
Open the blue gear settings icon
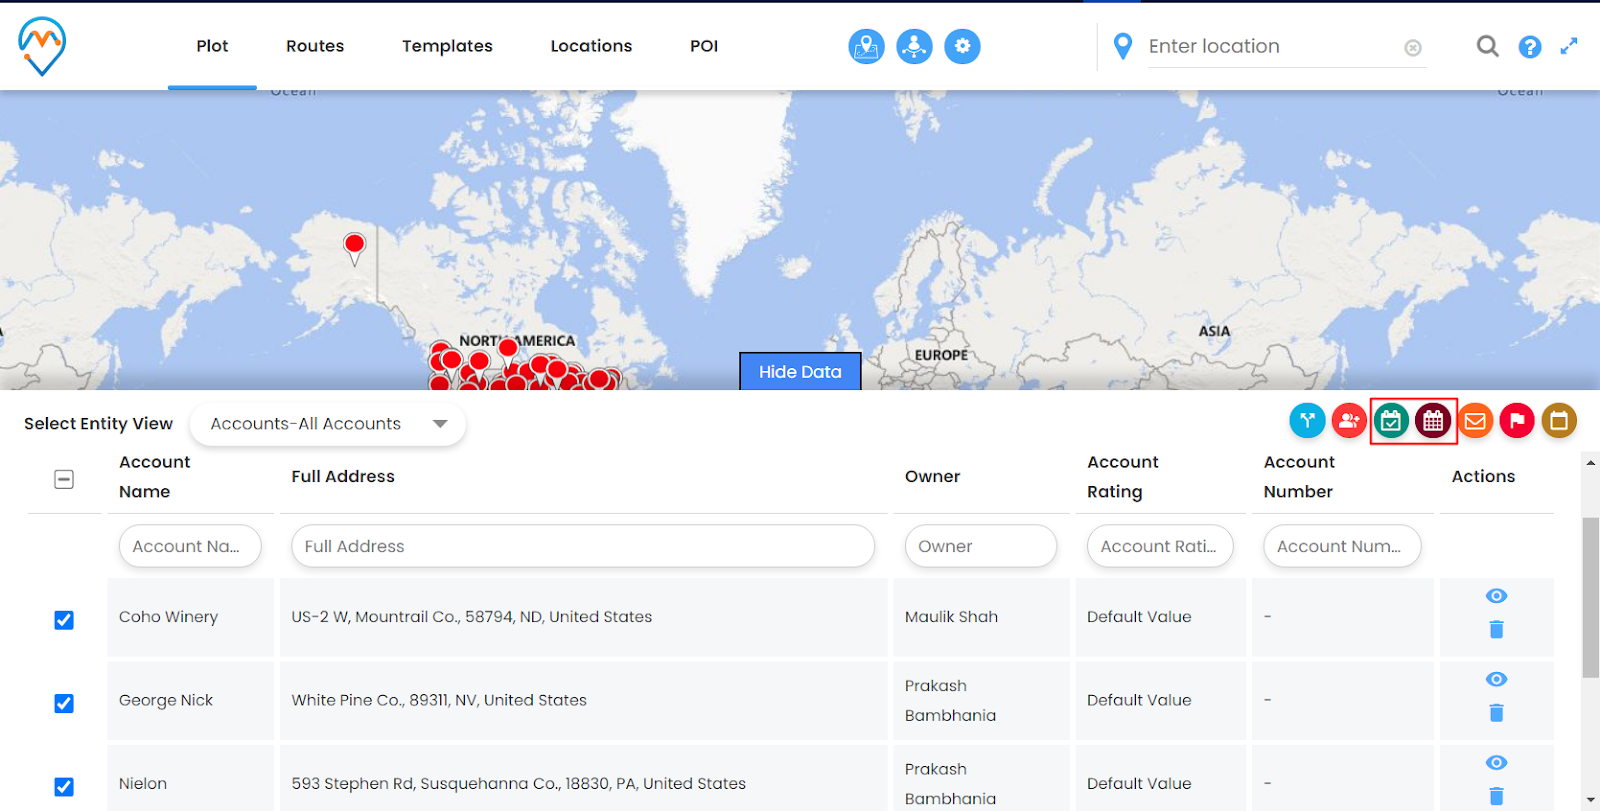point(962,46)
